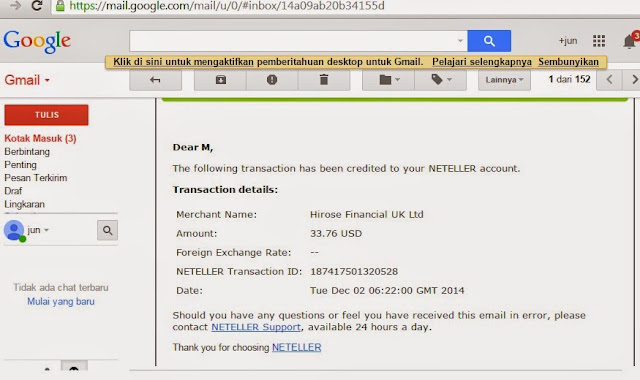Open the NETELLER link in the closing line
This screenshot has width=640, height=380.
tap(296, 347)
